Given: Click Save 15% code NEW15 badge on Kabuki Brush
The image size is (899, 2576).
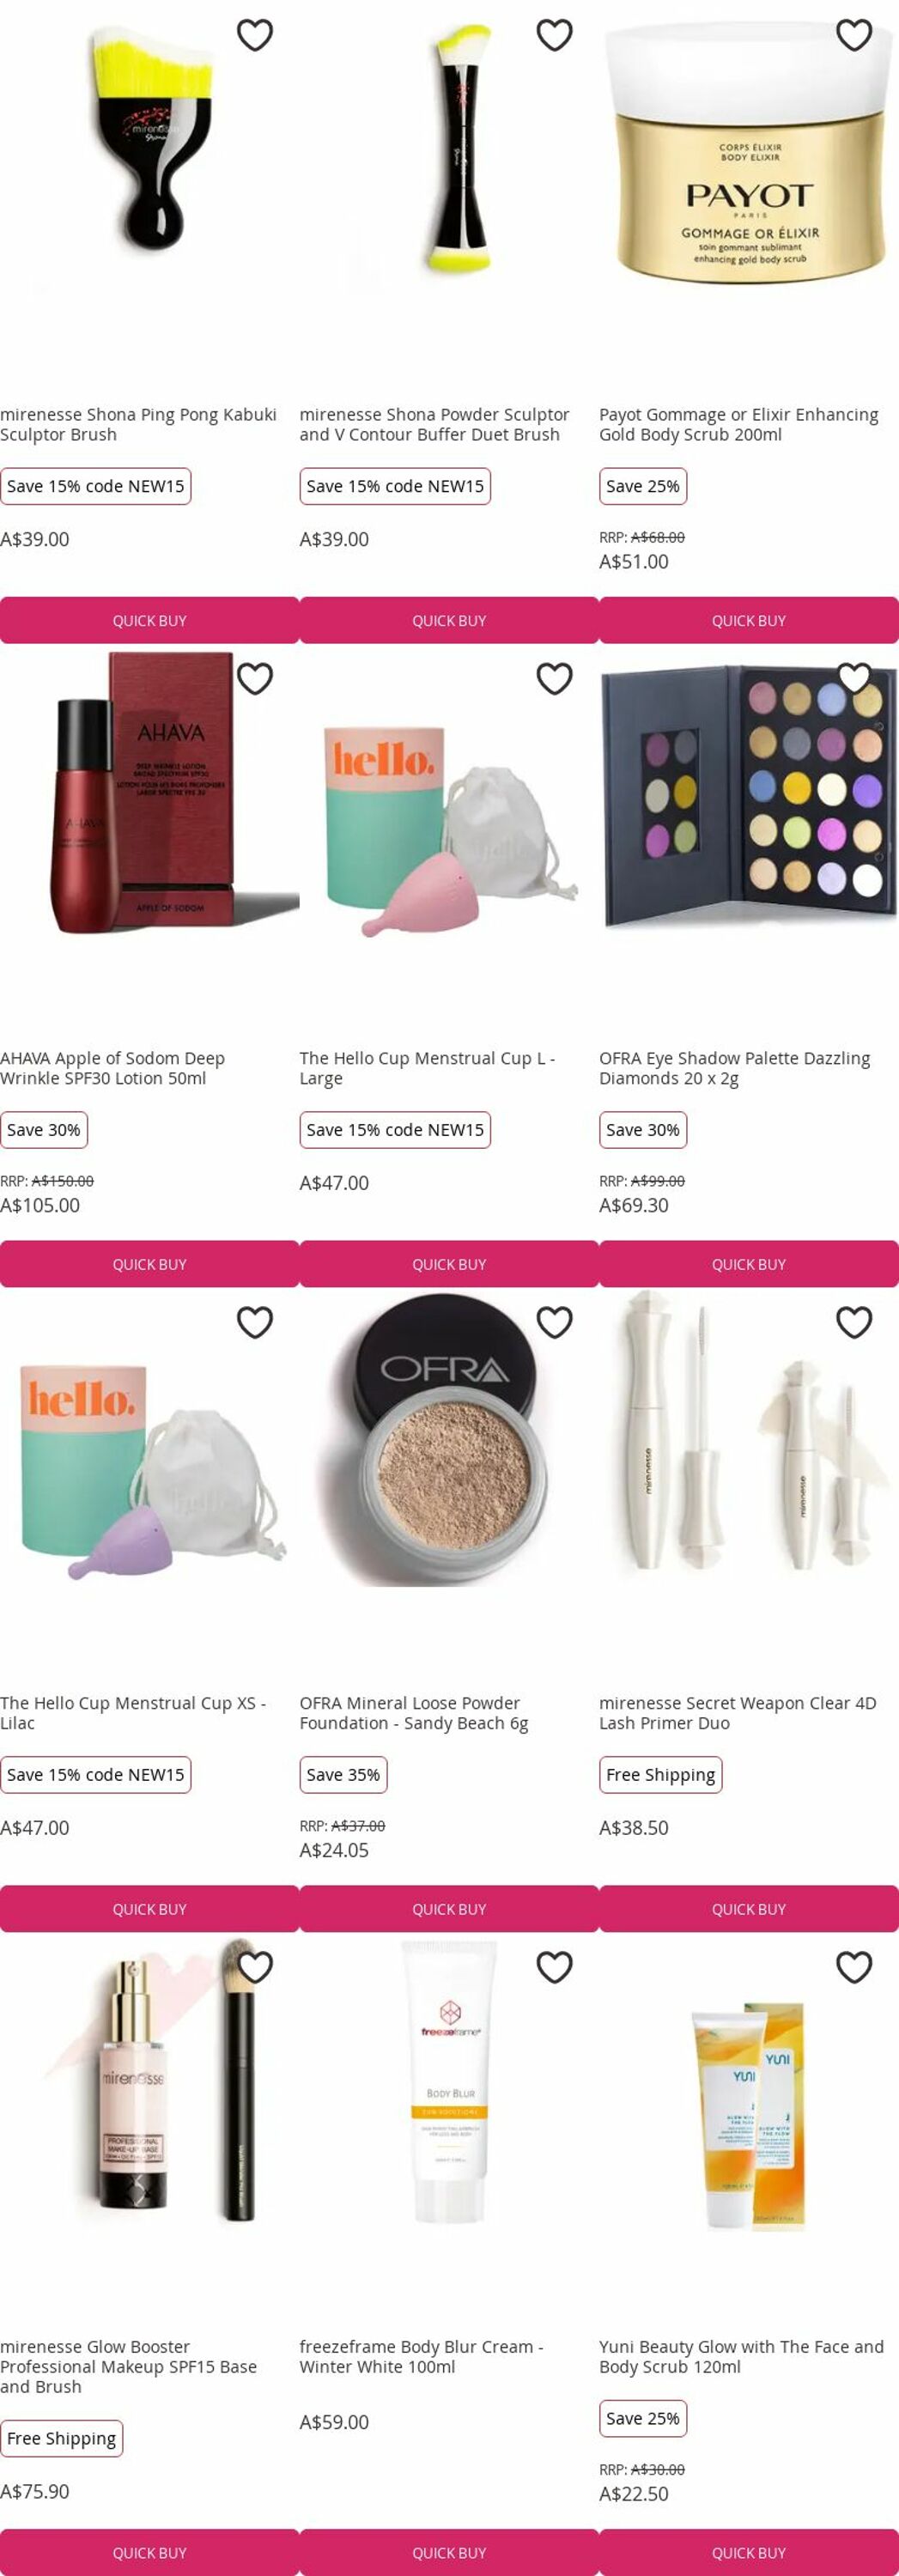Looking at the screenshot, I should pos(96,487).
